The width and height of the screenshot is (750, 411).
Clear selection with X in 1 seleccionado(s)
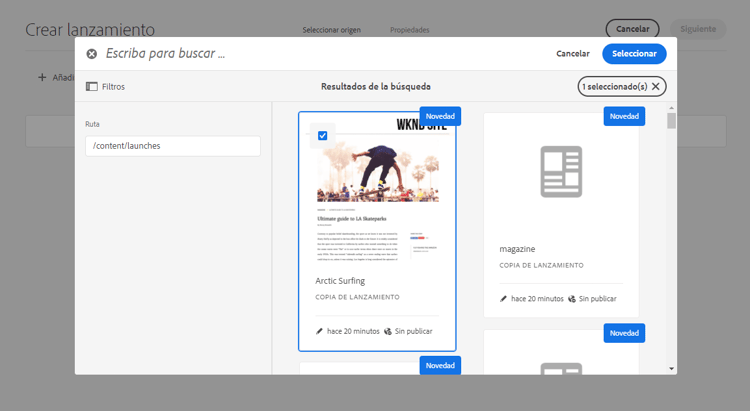[656, 86]
